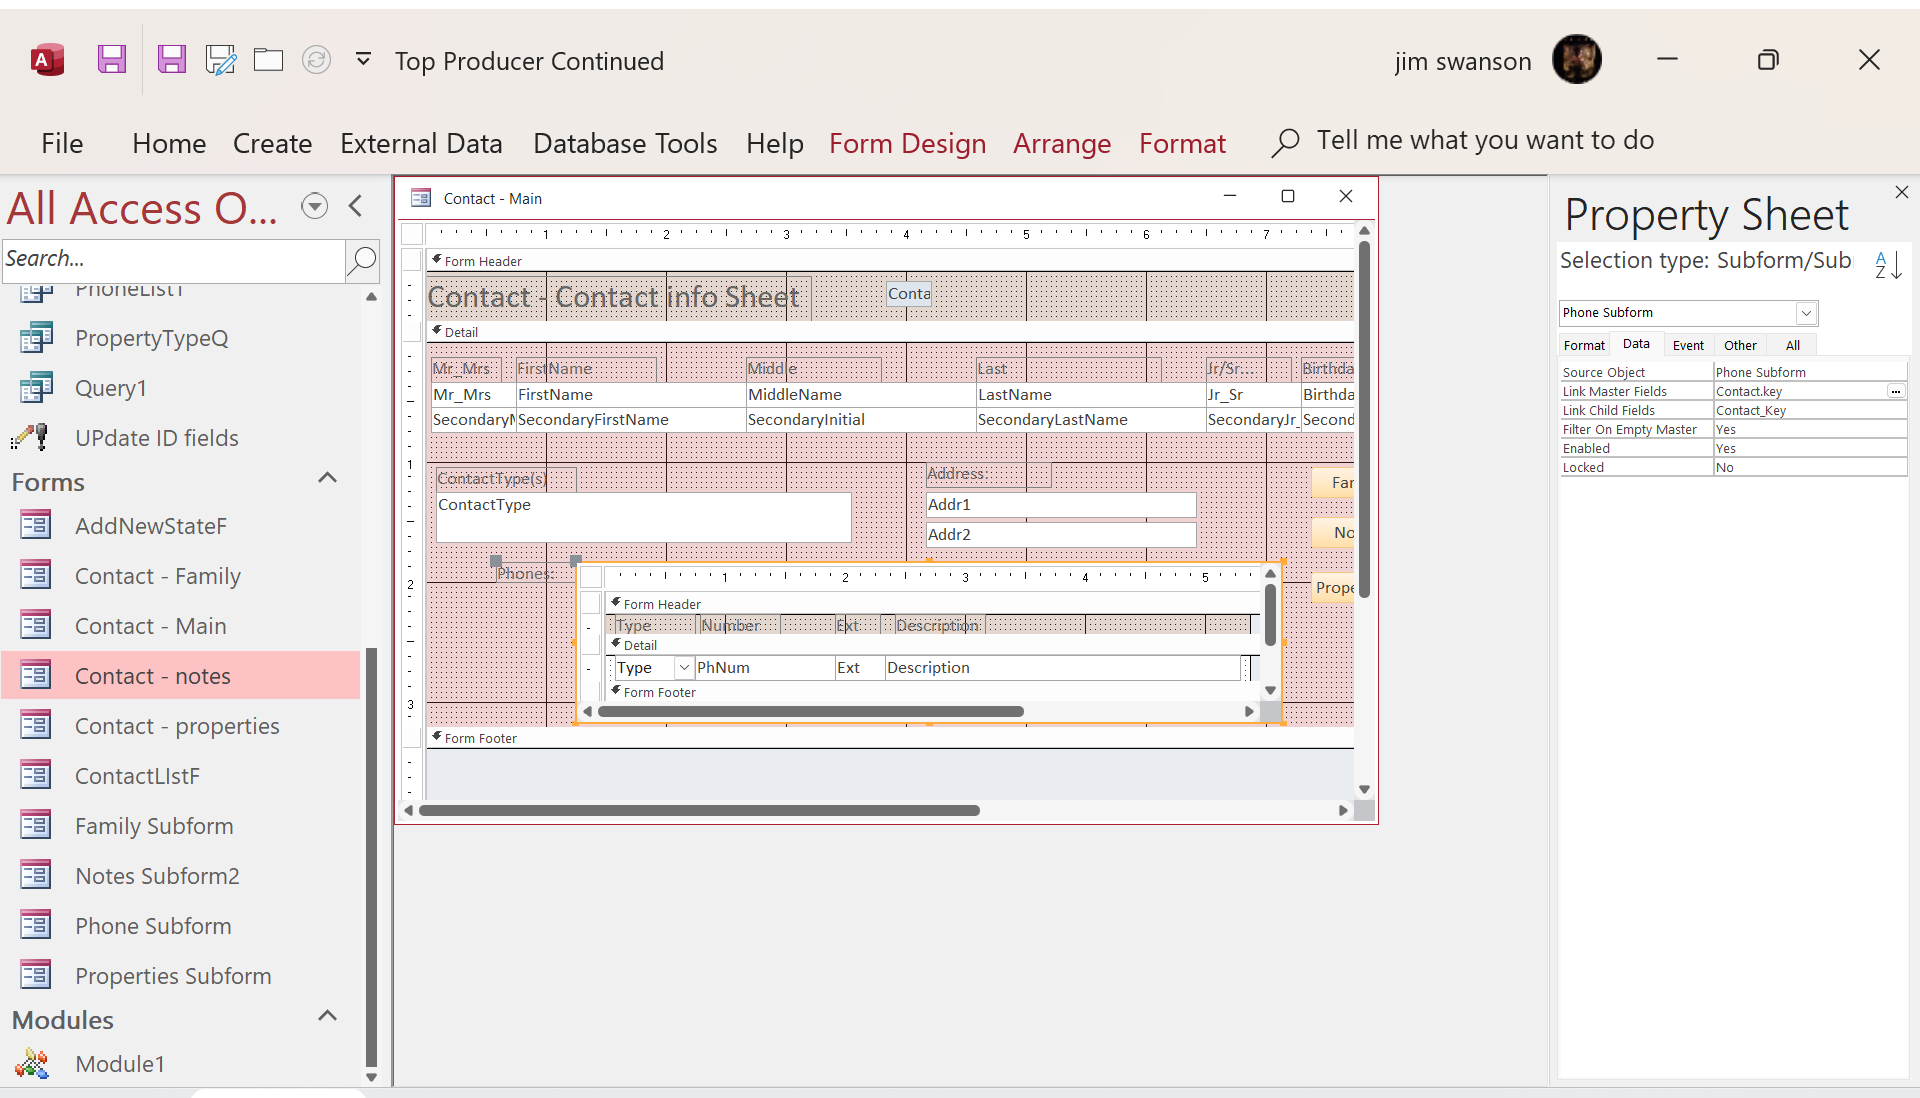Collapse the navigation pane shutter bar arrow
The width and height of the screenshot is (1920, 1098).
click(x=355, y=206)
